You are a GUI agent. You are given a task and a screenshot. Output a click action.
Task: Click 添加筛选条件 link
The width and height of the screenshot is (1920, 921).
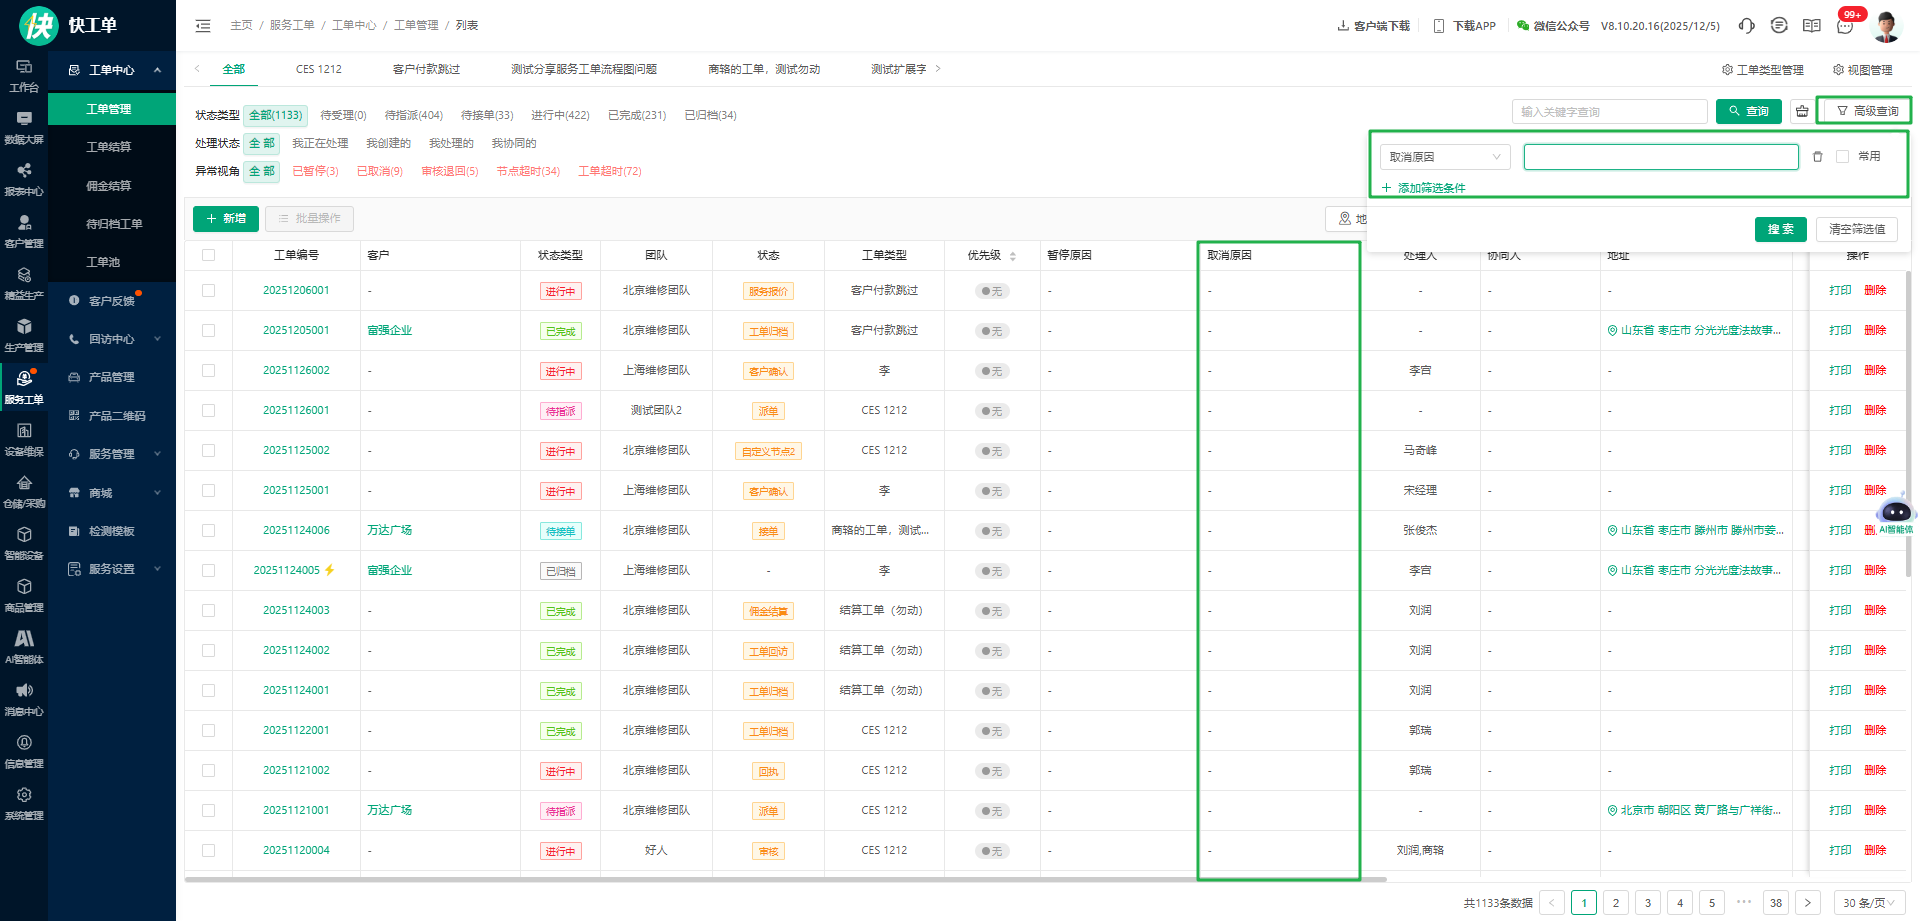pyautogui.click(x=1430, y=188)
